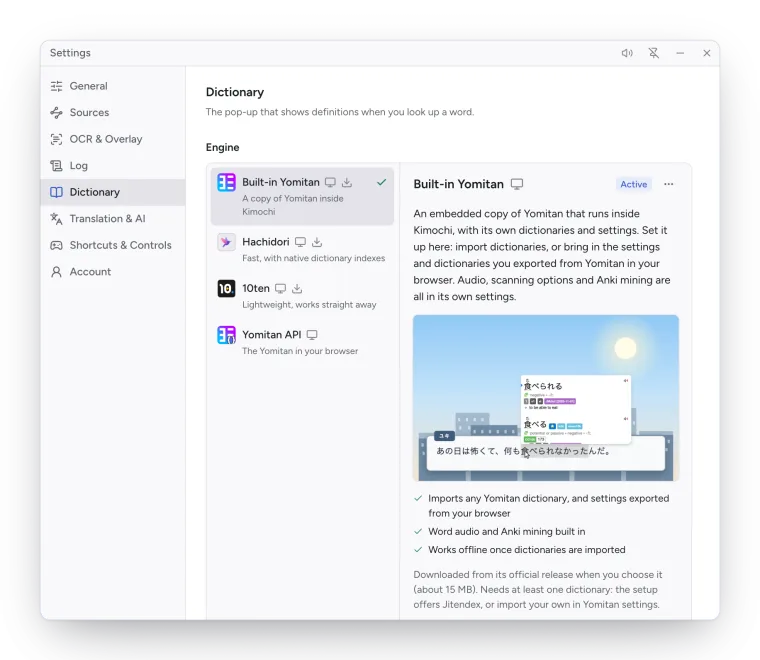Minimize the Settings window
The height and width of the screenshot is (660, 760).
coord(680,53)
